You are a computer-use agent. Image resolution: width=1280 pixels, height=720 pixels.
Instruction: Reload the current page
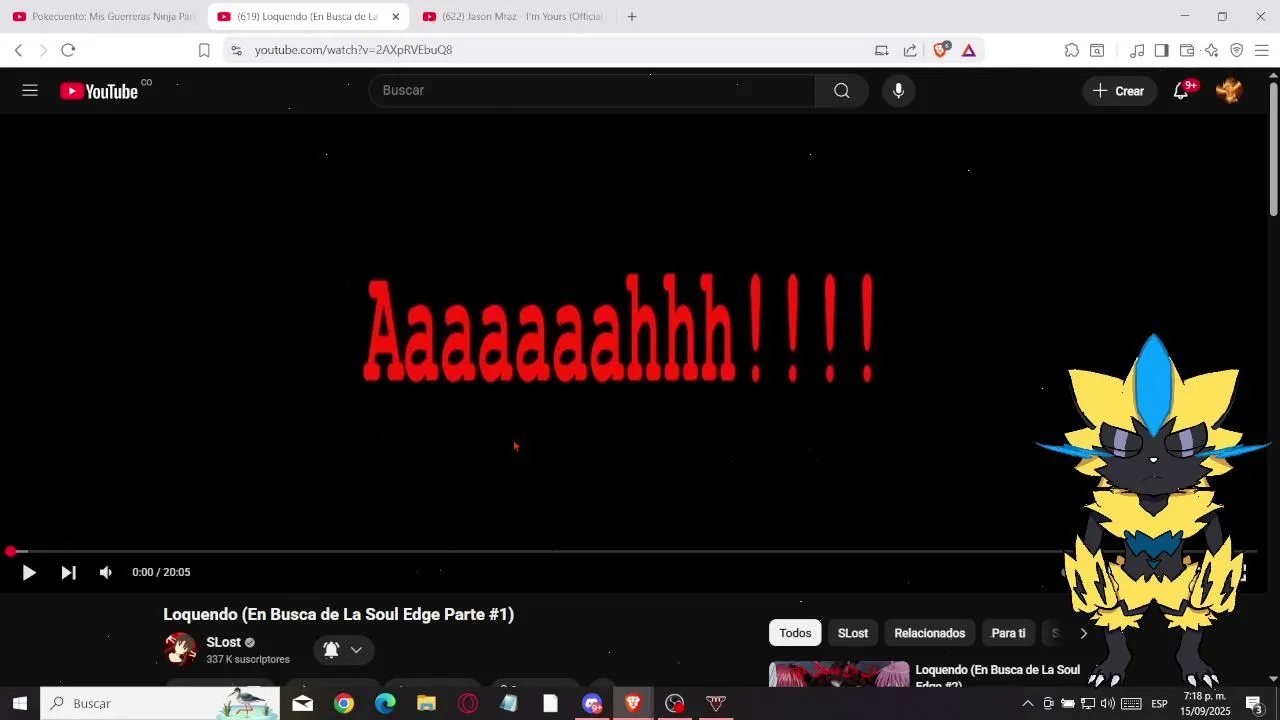pos(68,50)
